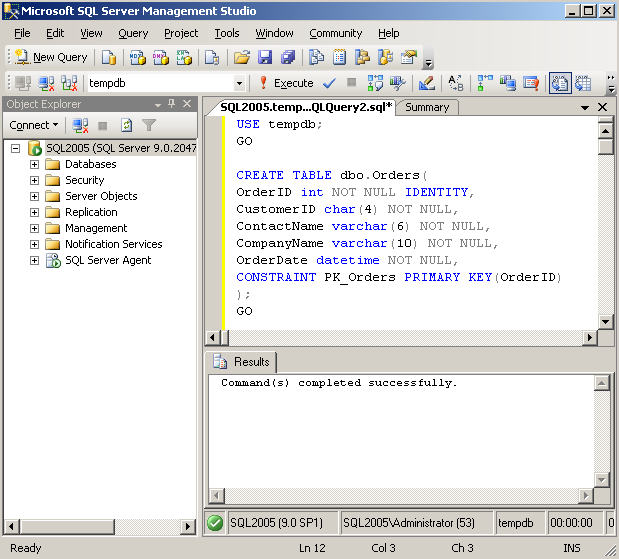Click the Summary toolbar icon

(339, 58)
